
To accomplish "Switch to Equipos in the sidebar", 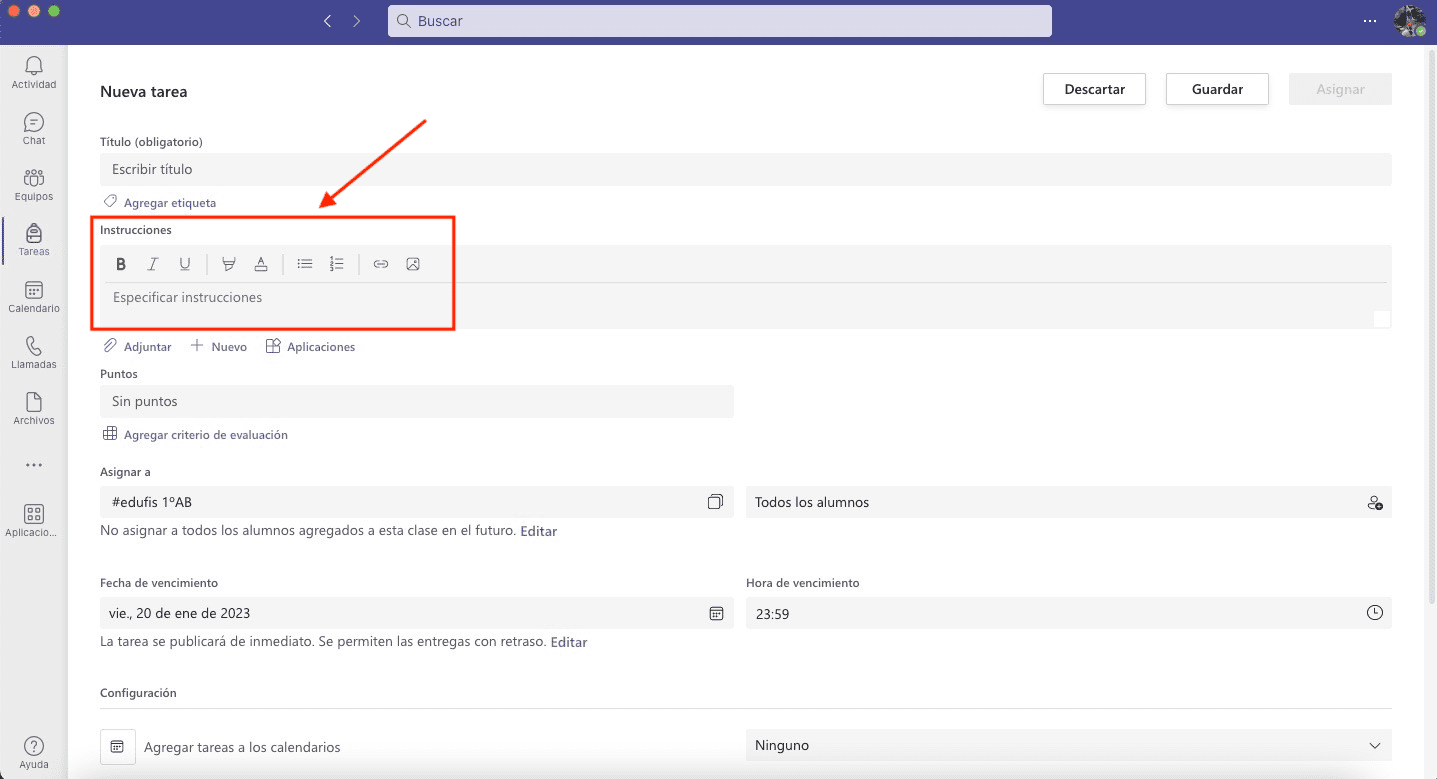I will click(x=34, y=184).
